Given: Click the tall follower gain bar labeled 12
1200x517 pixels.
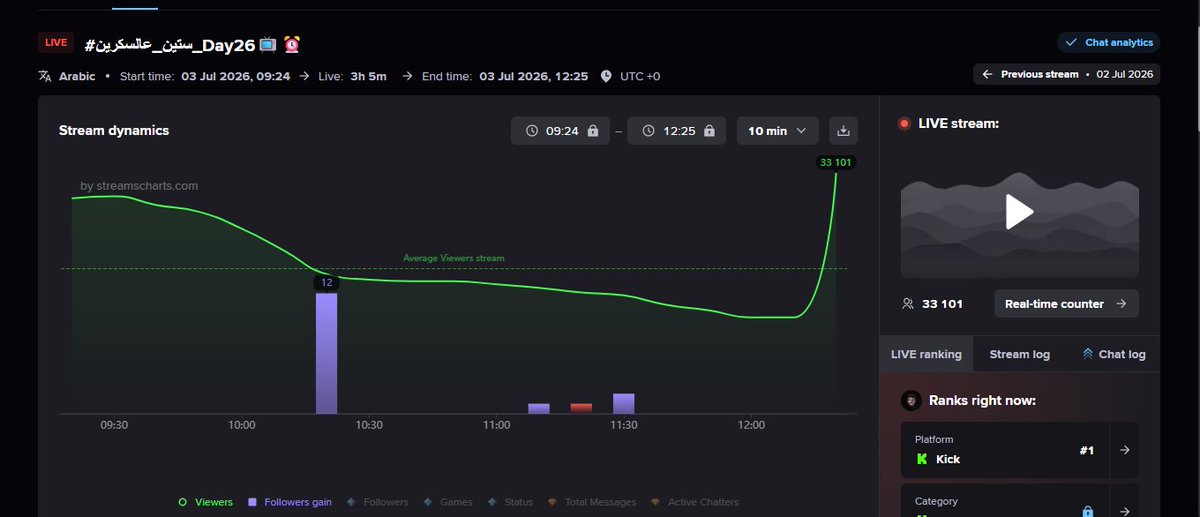Looking at the screenshot, I should [x=326, y=353].
